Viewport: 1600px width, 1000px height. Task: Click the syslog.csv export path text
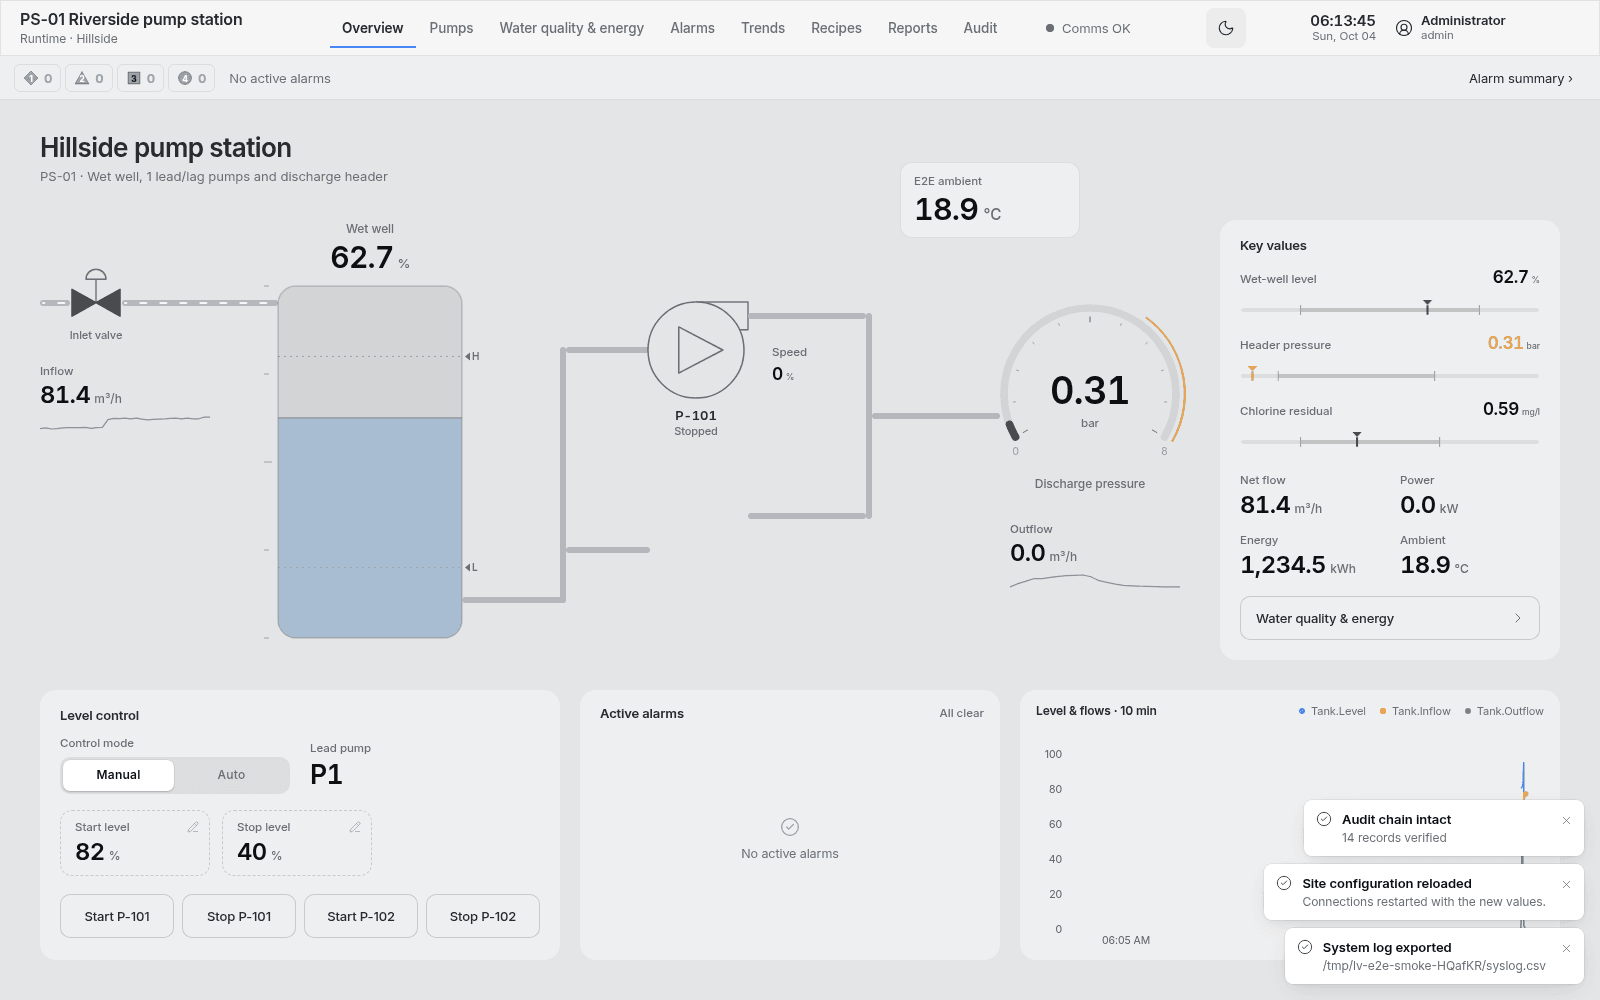tap(1434, 966)
